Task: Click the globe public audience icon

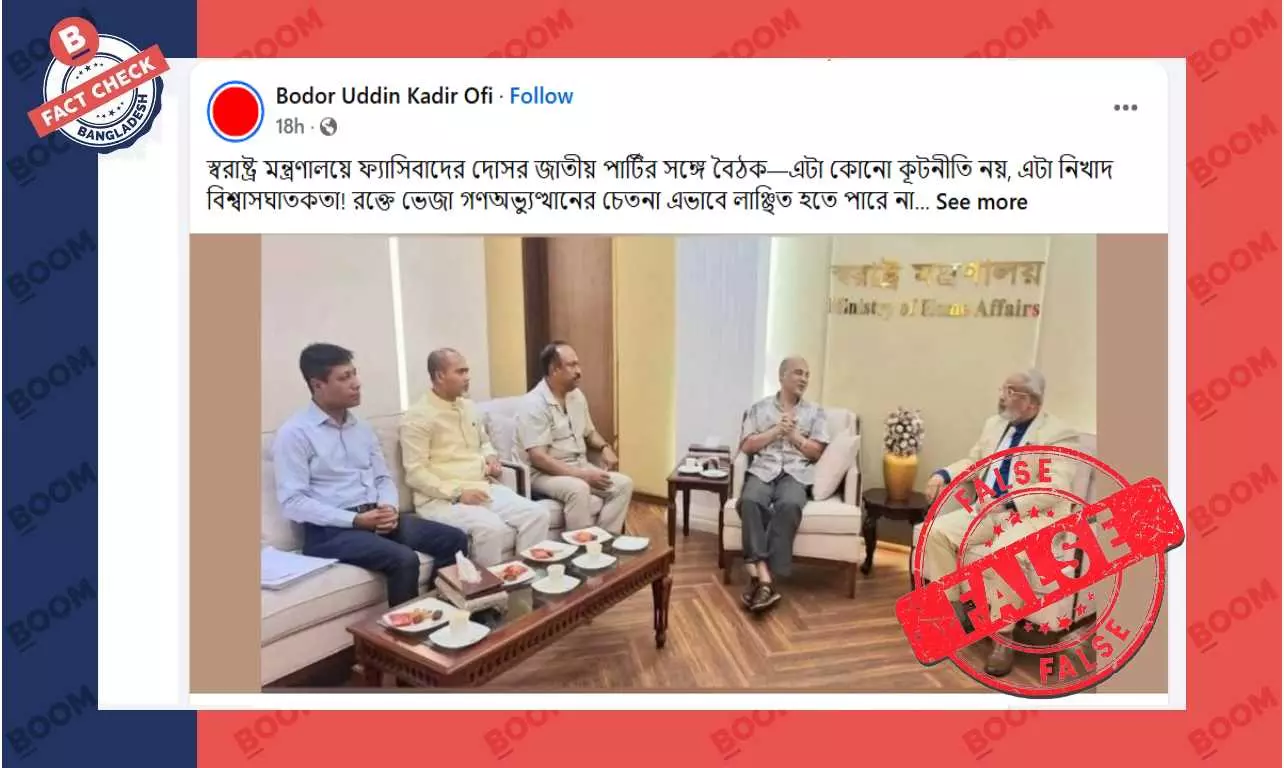Action: click(x=329, y=127)
